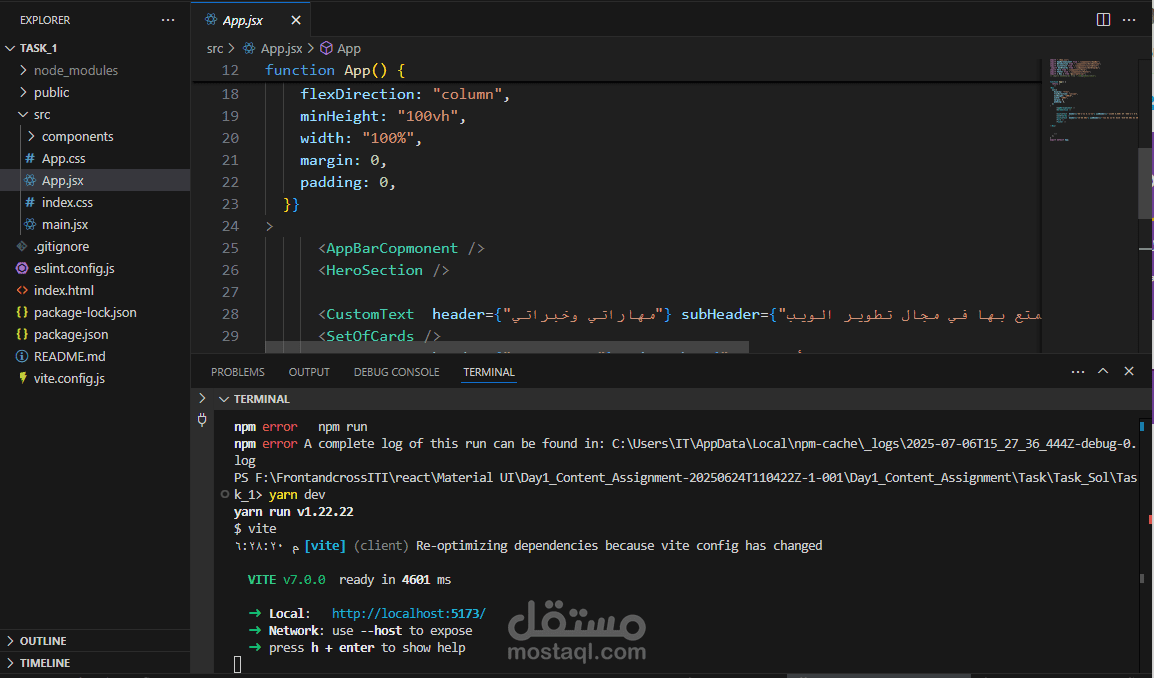The height and width of the screenshot is (678, 1154).
Task: Open editor more actions ellipsis
Action: (x=1129, y=20)
